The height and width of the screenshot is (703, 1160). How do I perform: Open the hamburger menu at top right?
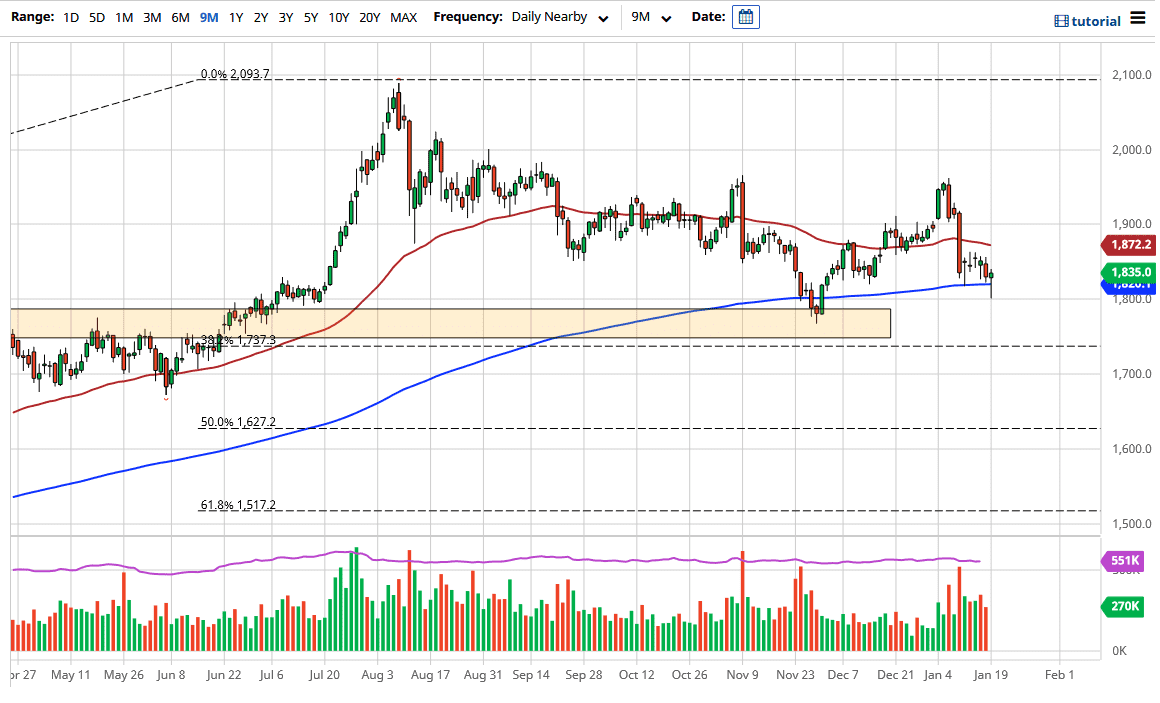coord(1138,16)
